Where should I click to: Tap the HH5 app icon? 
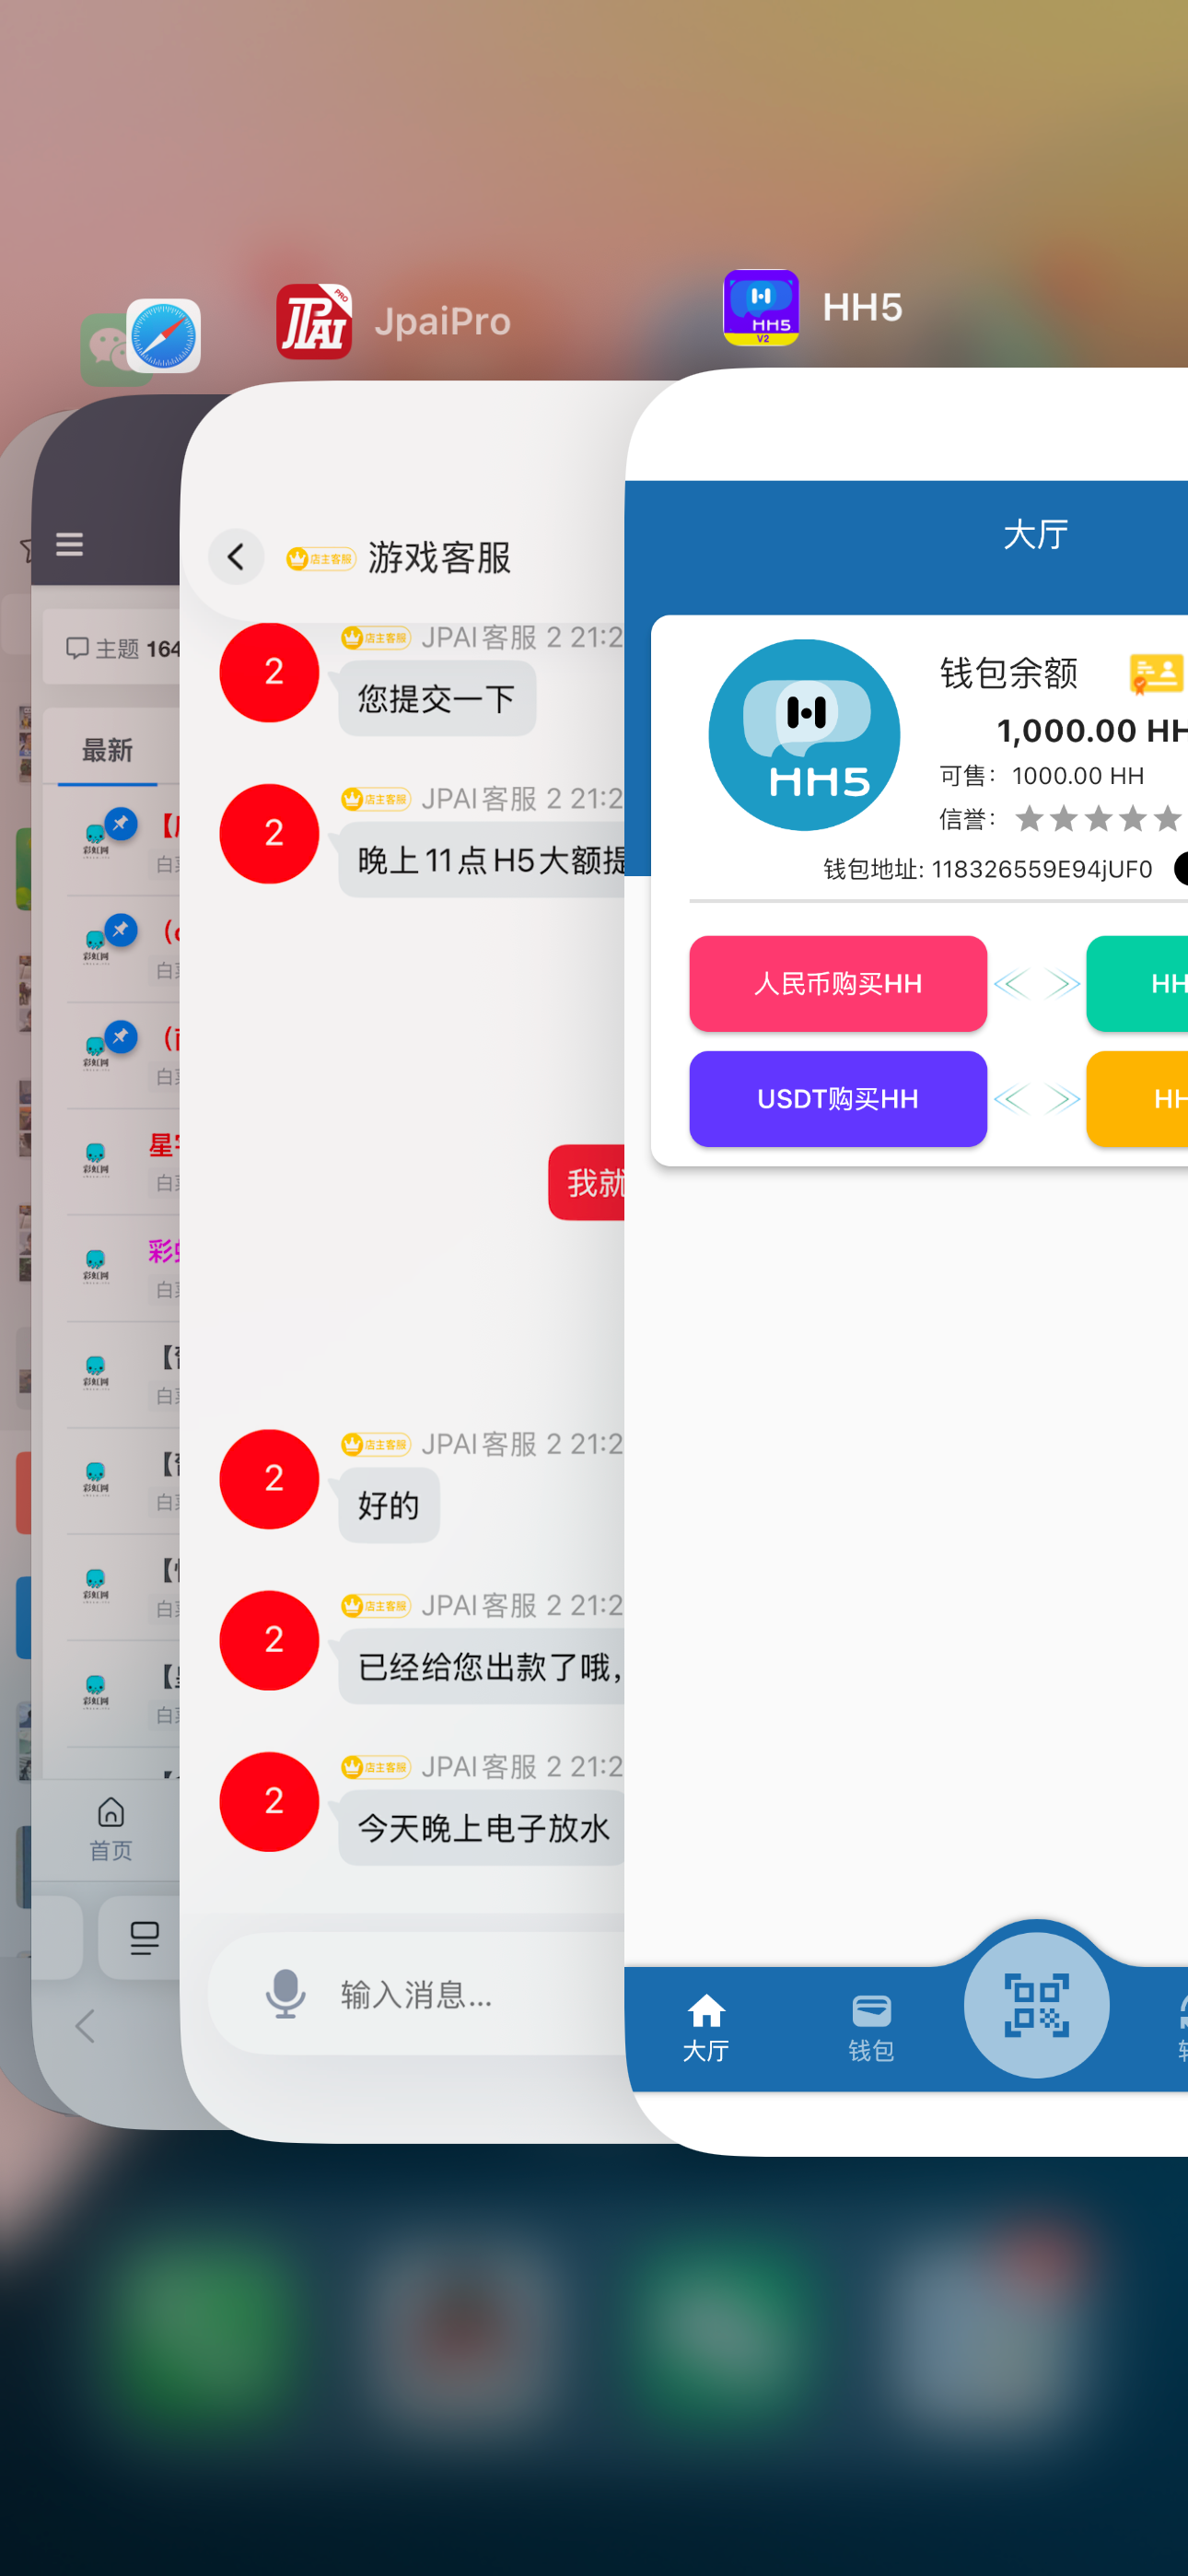click(x=760, y=307)
